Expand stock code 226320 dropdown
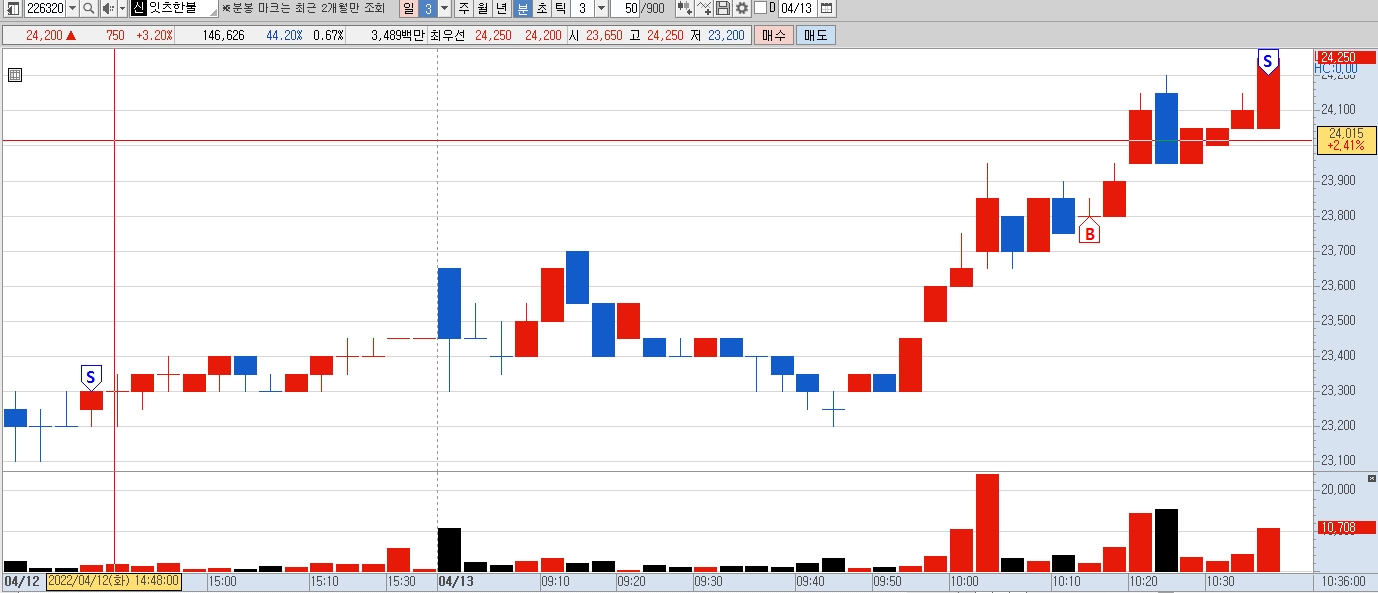Screen dimensions: 1378x593 (x=72, y=8)
